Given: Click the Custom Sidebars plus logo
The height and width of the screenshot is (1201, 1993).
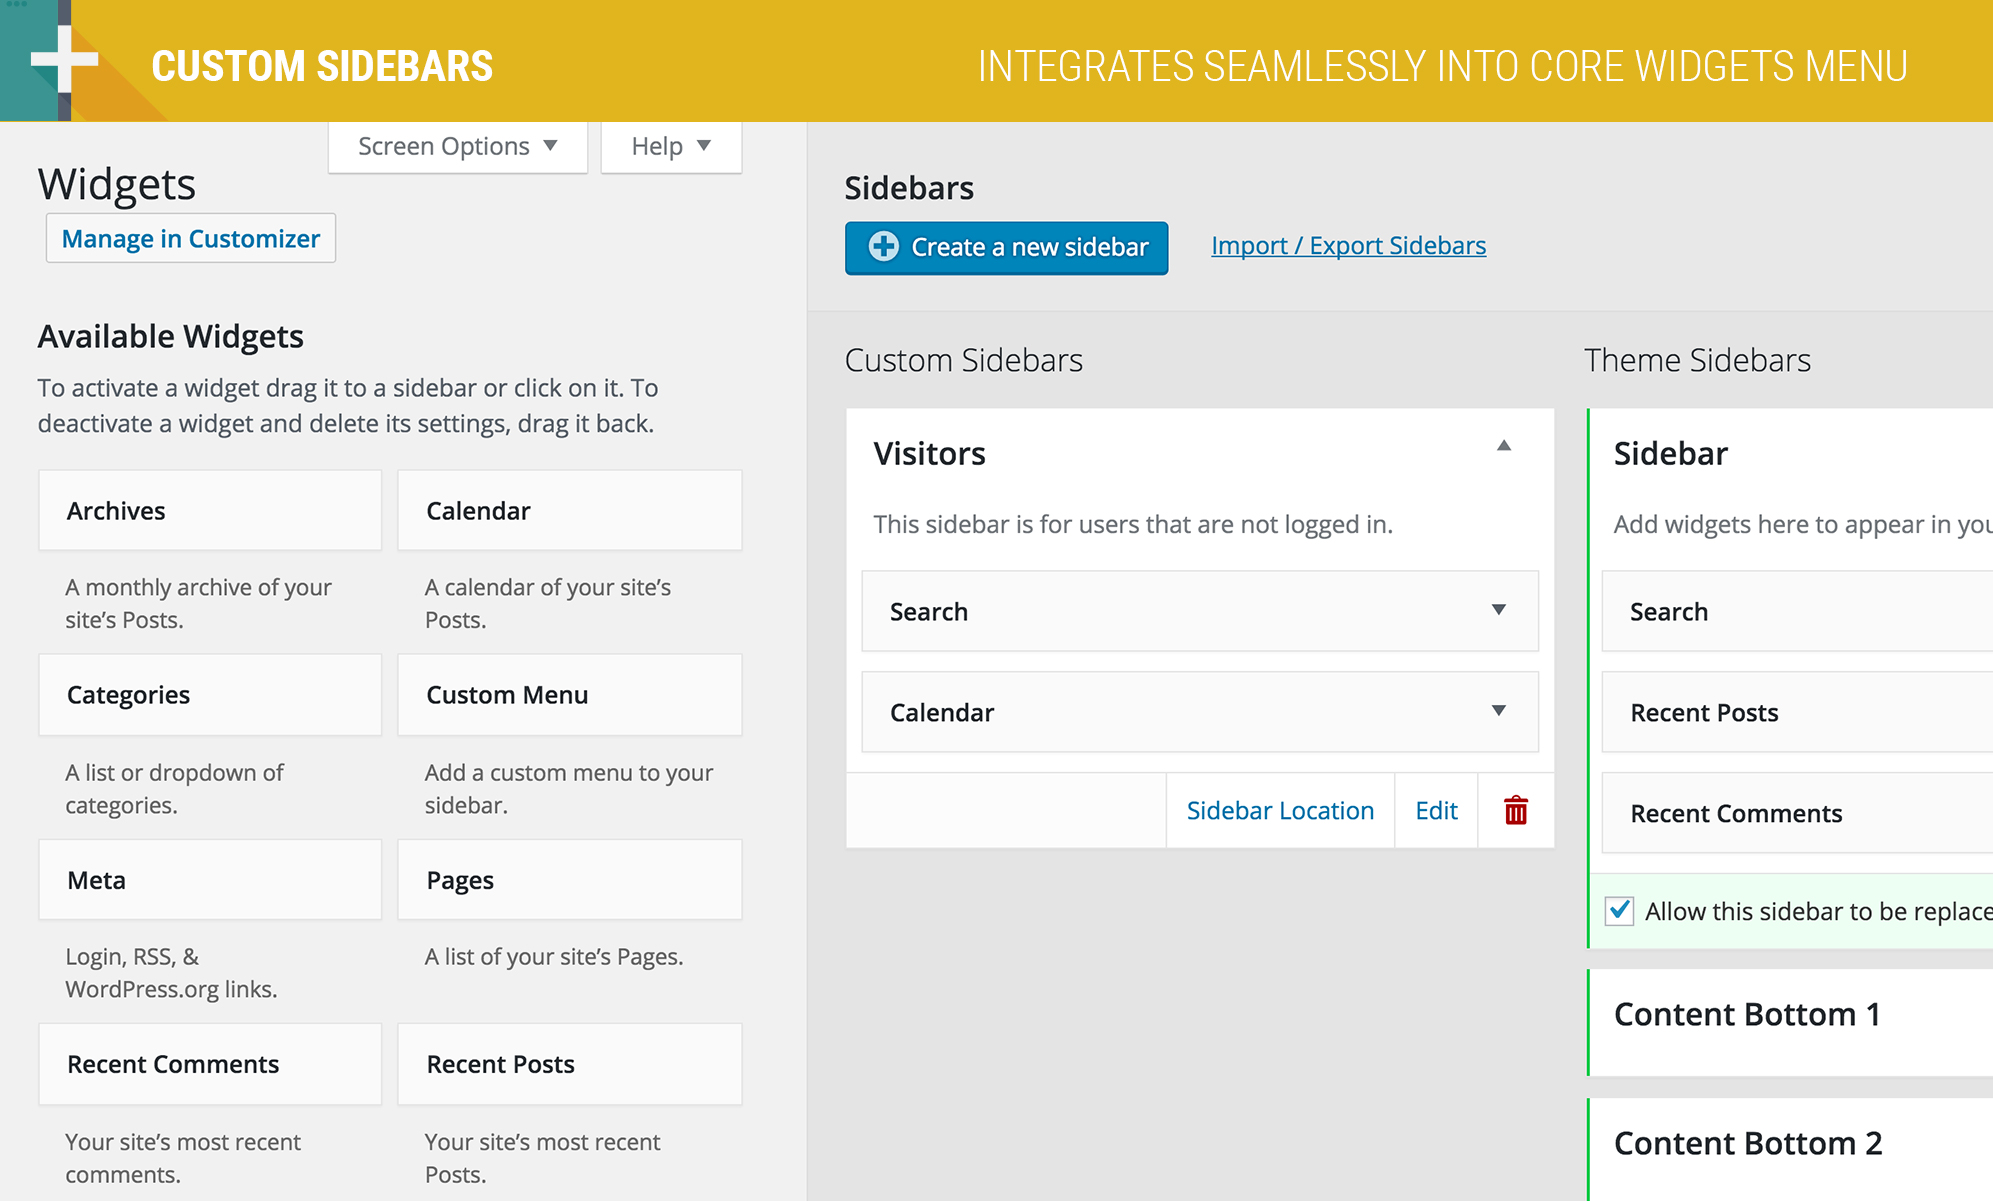Looking at the screenshot, I should pyautogui.click(x=64, y=60).
